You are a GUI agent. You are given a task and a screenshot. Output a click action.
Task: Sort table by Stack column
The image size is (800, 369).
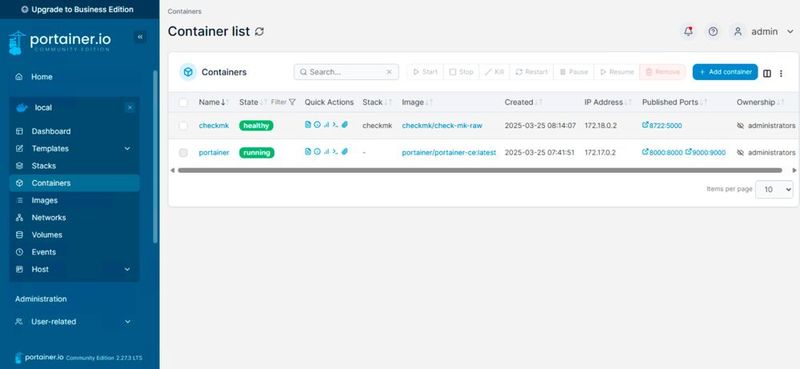377,102
